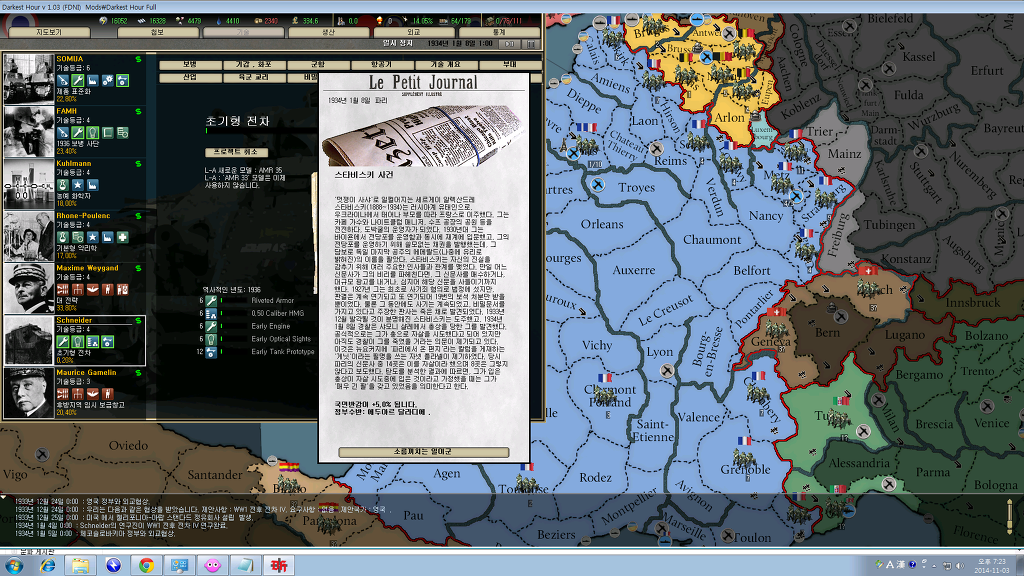Open Internet Explorer from taskbar
Image resolution: width=1024 pixels, height=576 pixels.
tap(47, 566)
